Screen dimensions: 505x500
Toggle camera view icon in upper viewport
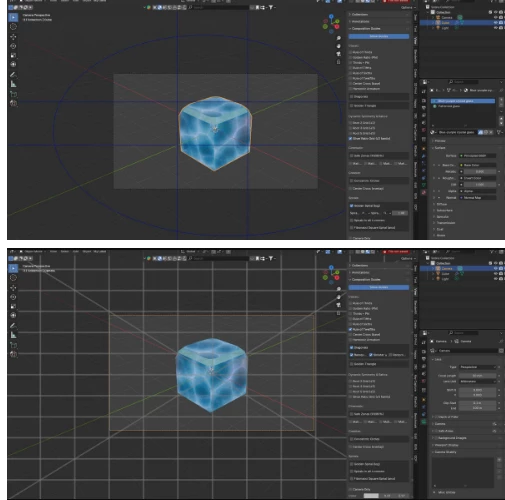[x=339, y=54]
